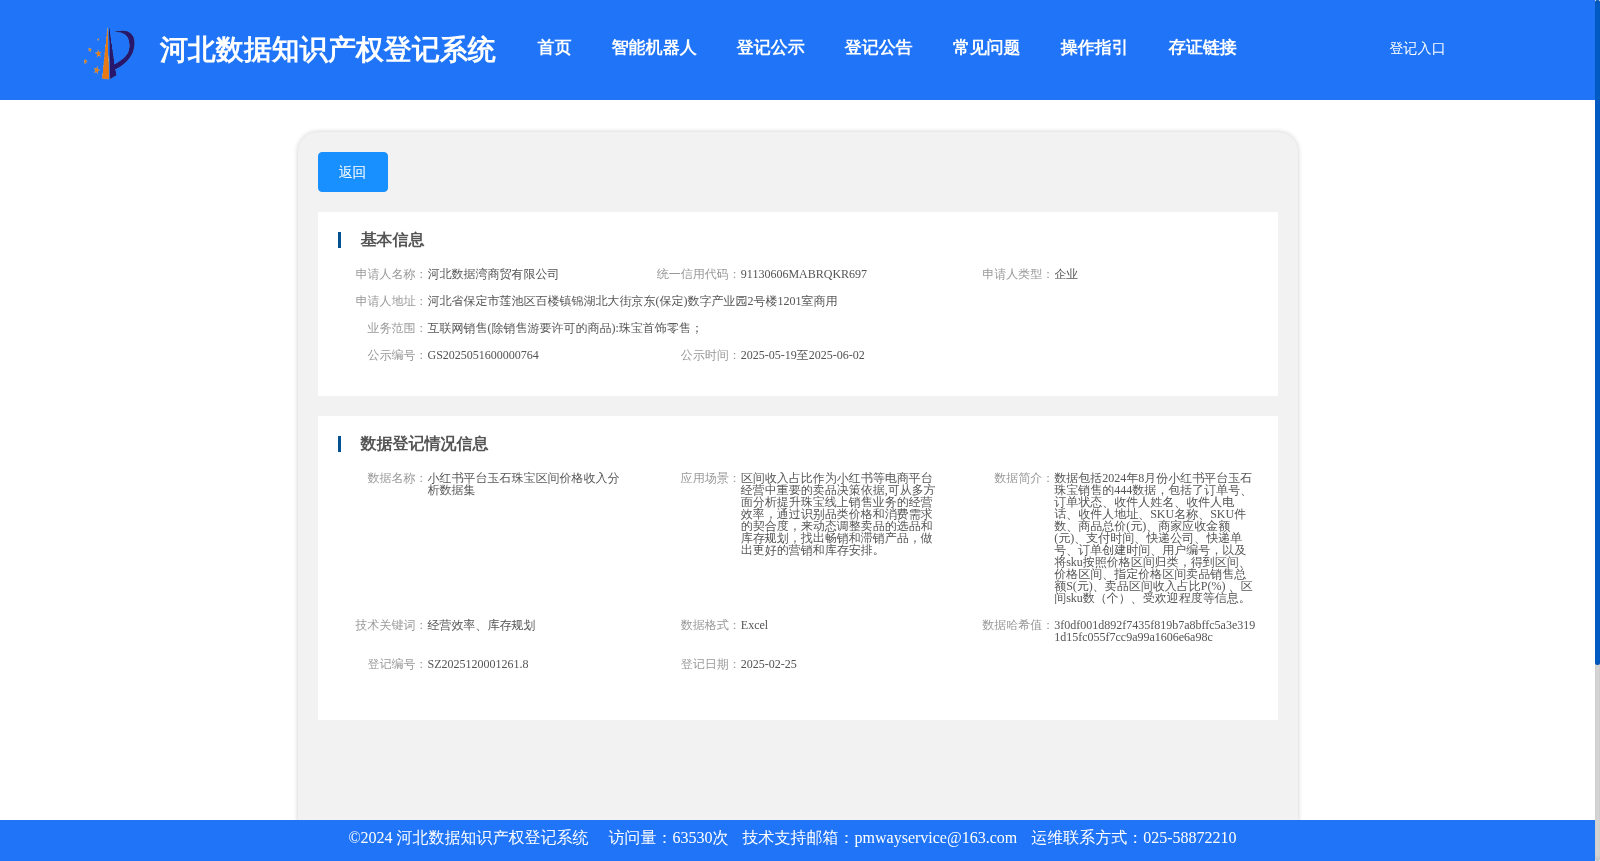Select footer email pmwayservice@163.com

935,838
